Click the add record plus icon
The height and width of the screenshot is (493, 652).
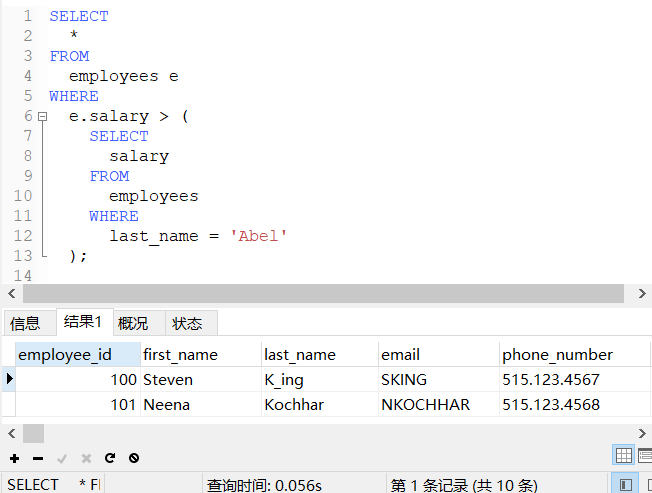pos(14,458)
